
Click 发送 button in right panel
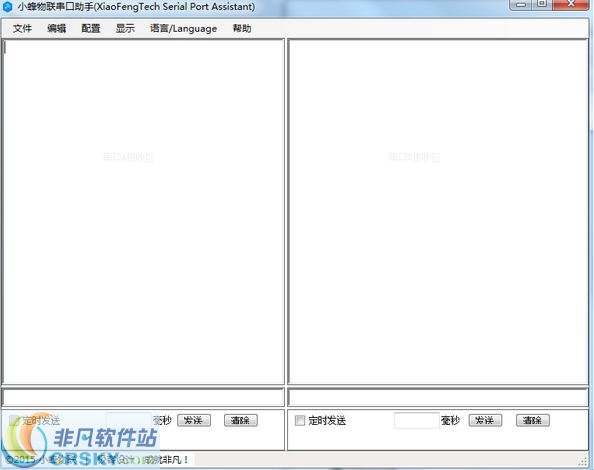coord(485,420)
